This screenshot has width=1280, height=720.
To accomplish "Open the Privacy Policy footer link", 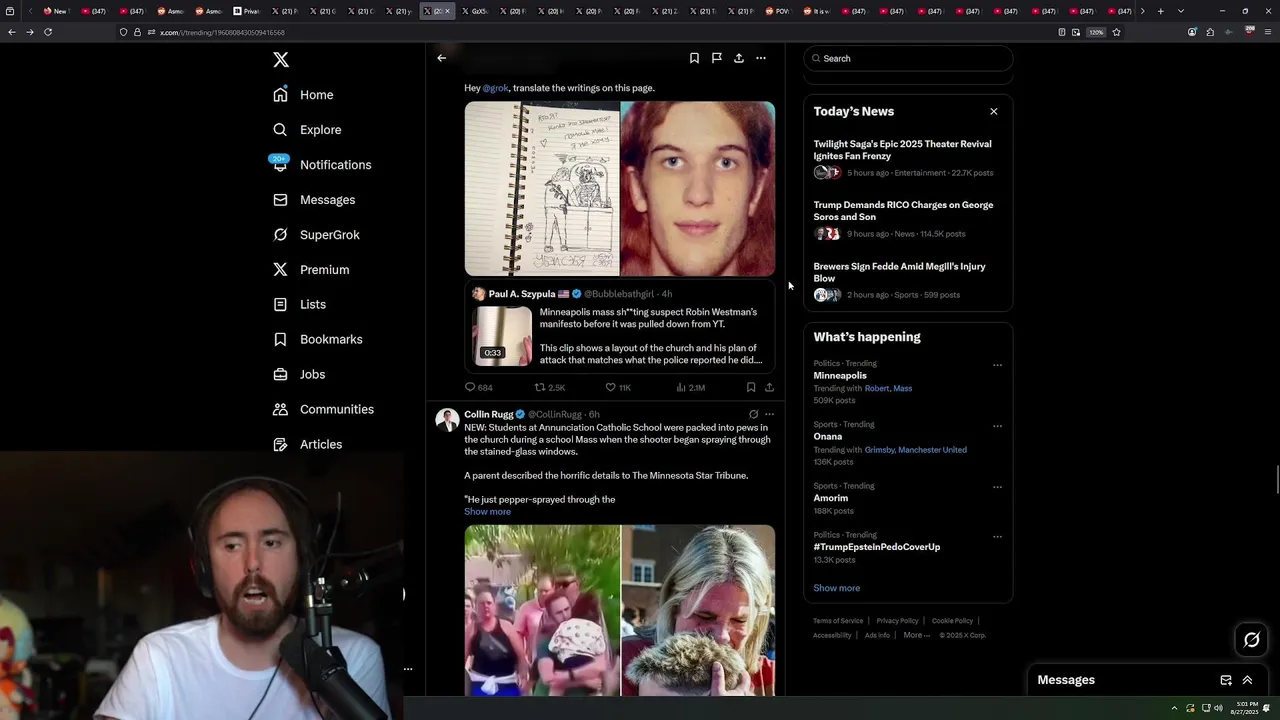I will pos(897,621).
